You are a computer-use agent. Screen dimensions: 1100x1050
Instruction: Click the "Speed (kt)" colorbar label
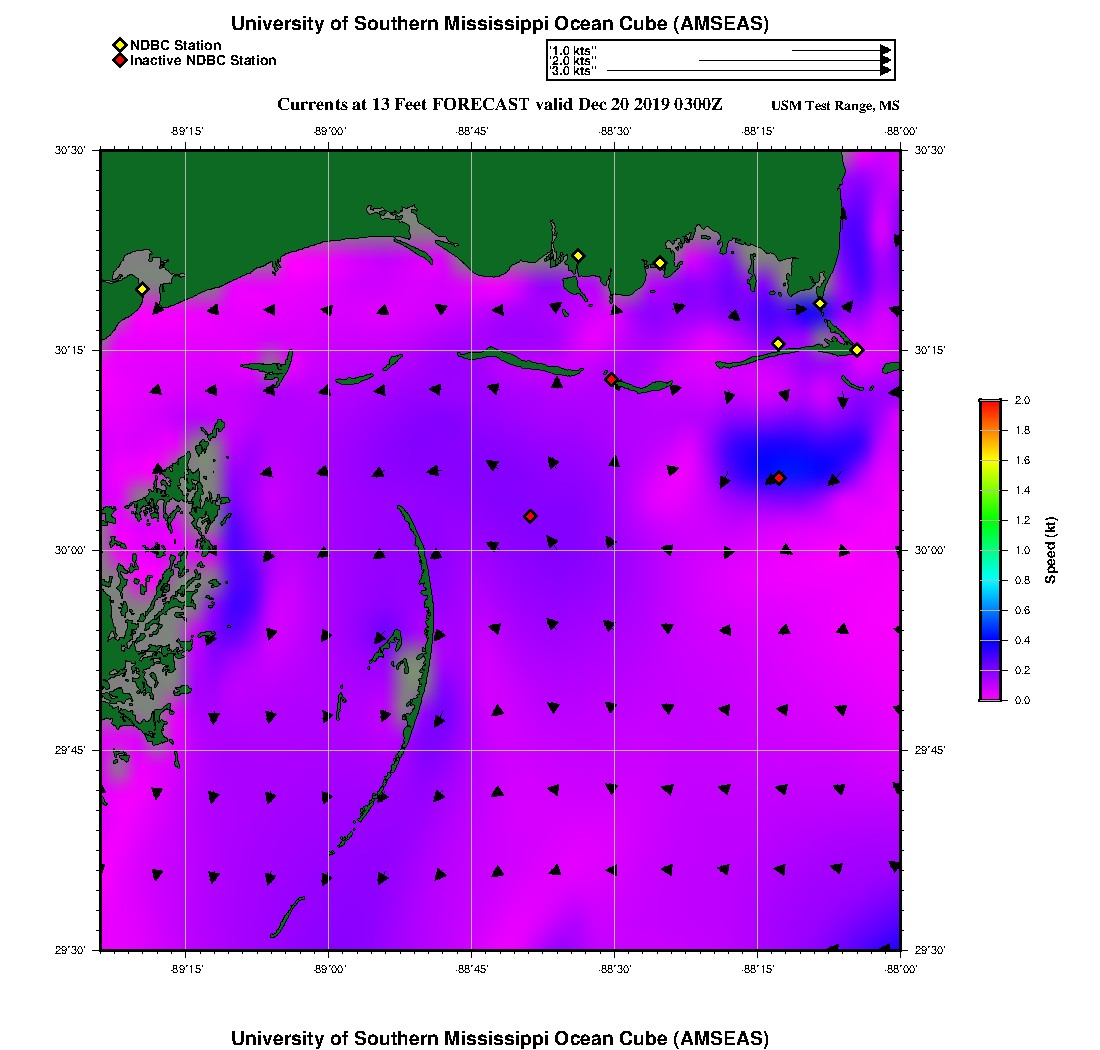point(1050,550)
